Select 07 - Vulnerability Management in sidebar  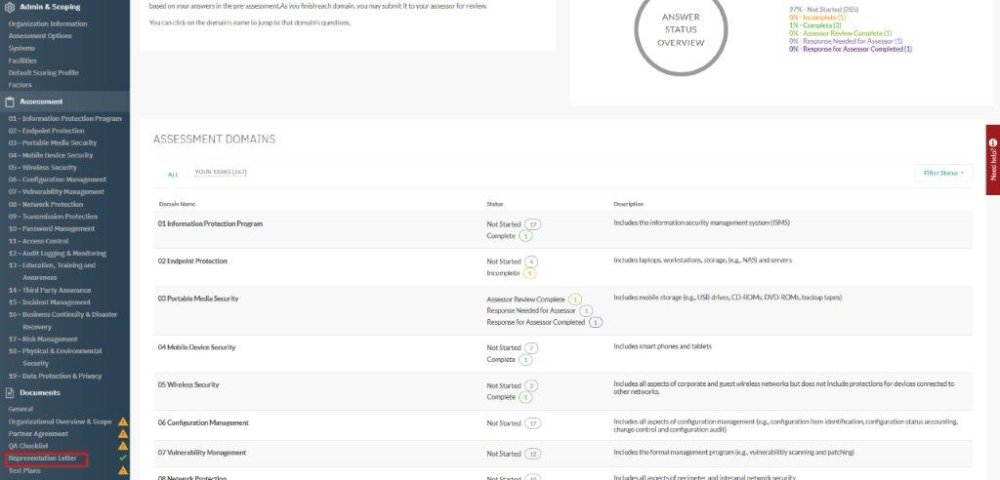(x=56, y=191)
